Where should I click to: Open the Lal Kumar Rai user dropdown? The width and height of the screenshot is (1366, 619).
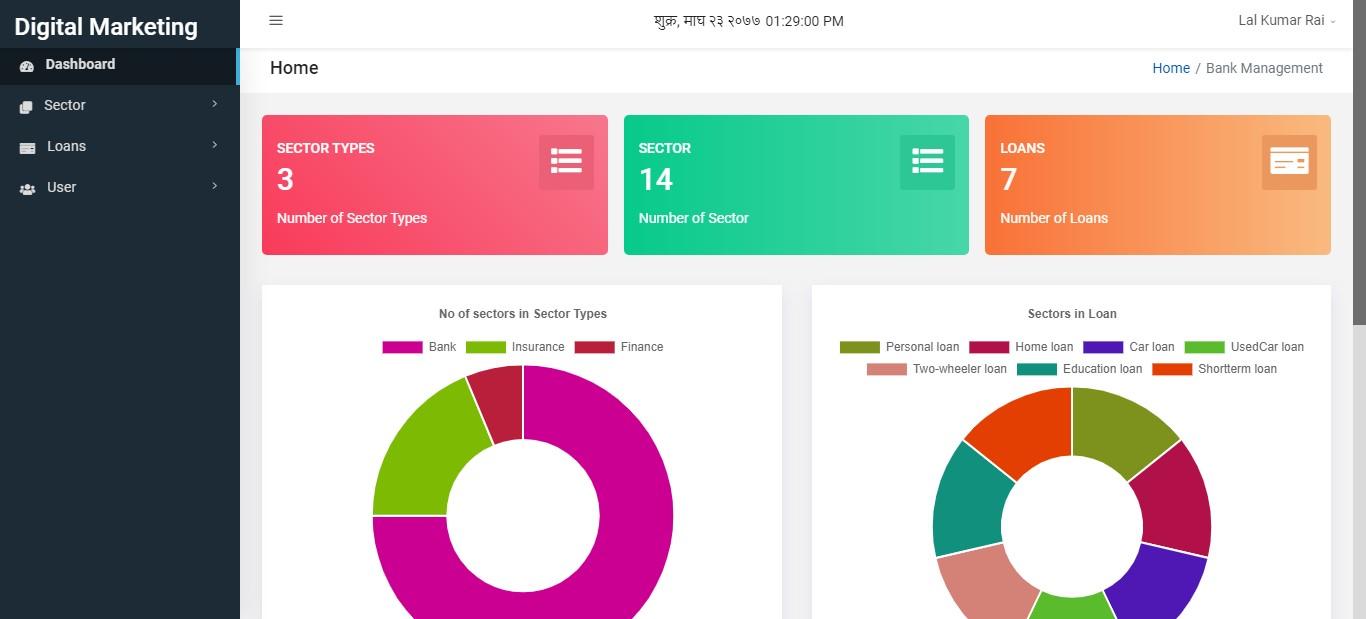coord(1286,21)
